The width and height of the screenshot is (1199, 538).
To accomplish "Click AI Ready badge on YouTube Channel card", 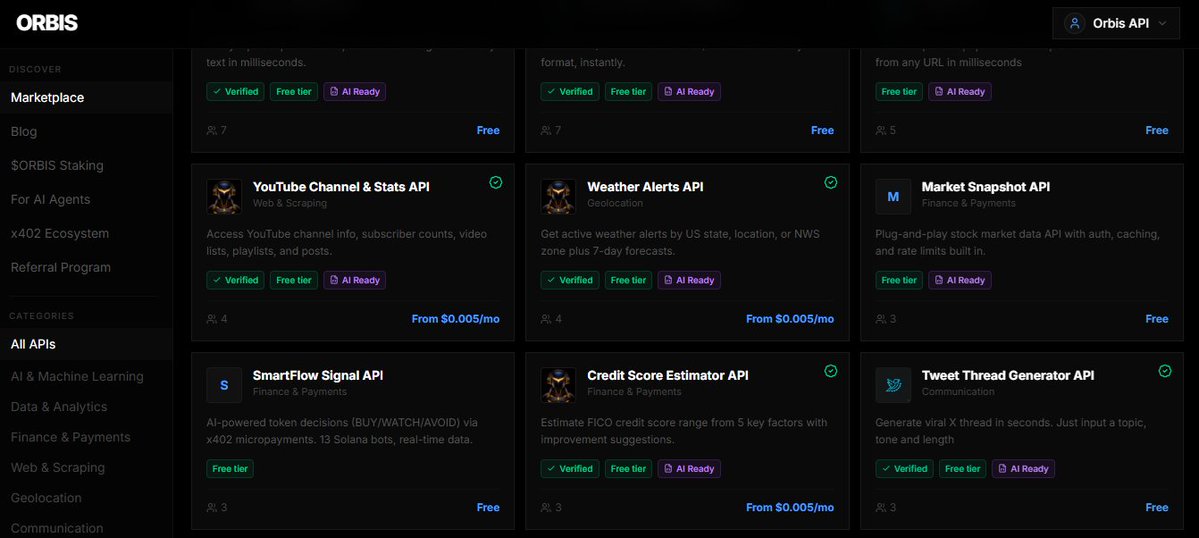I will point(355,280).
